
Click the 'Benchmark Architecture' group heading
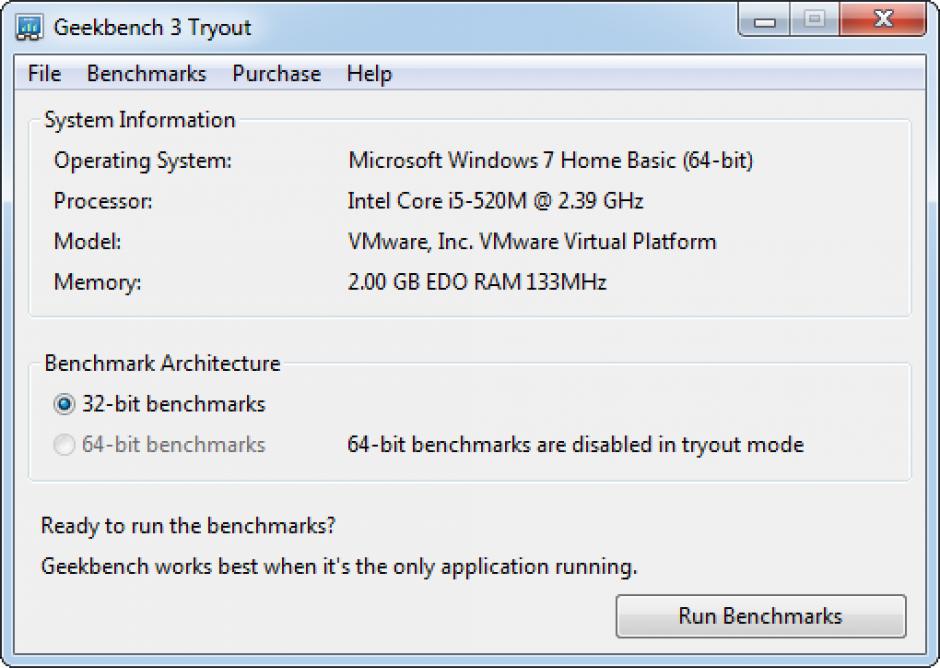click(162, 363)
